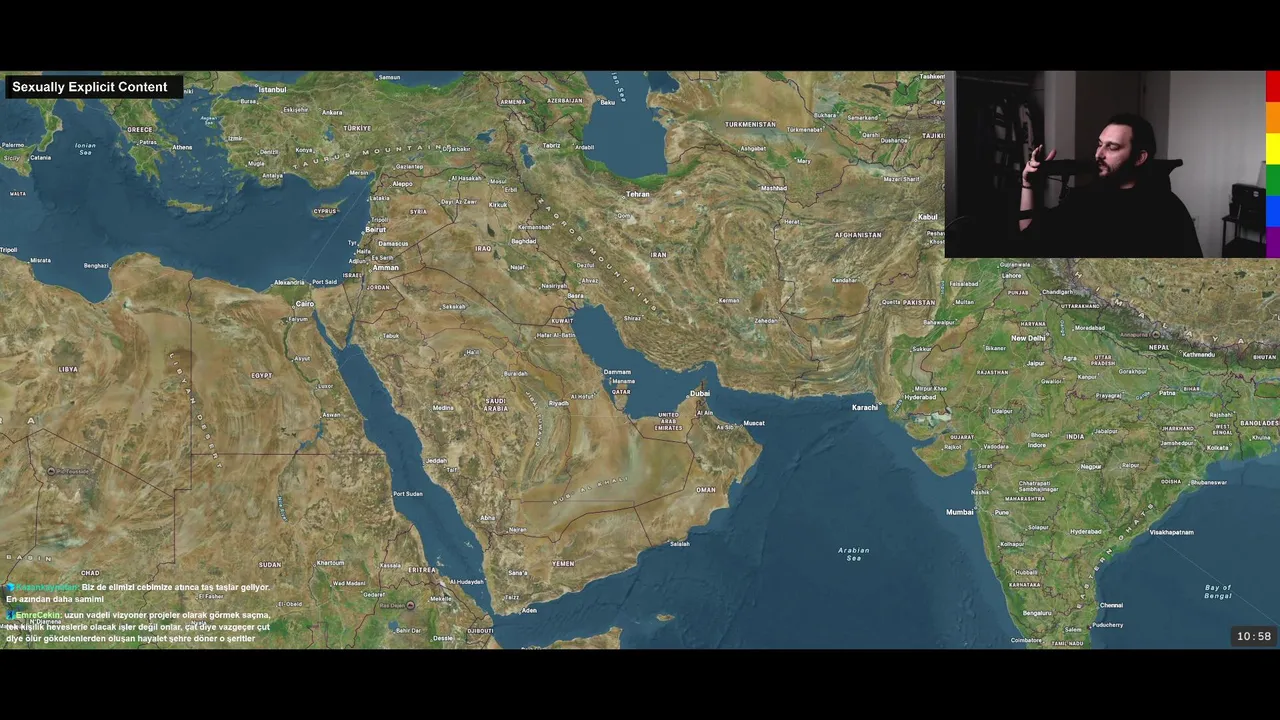
Task: Select the Bay of Bengal label
Action: pyautogui.click(x=1218, y=592)
